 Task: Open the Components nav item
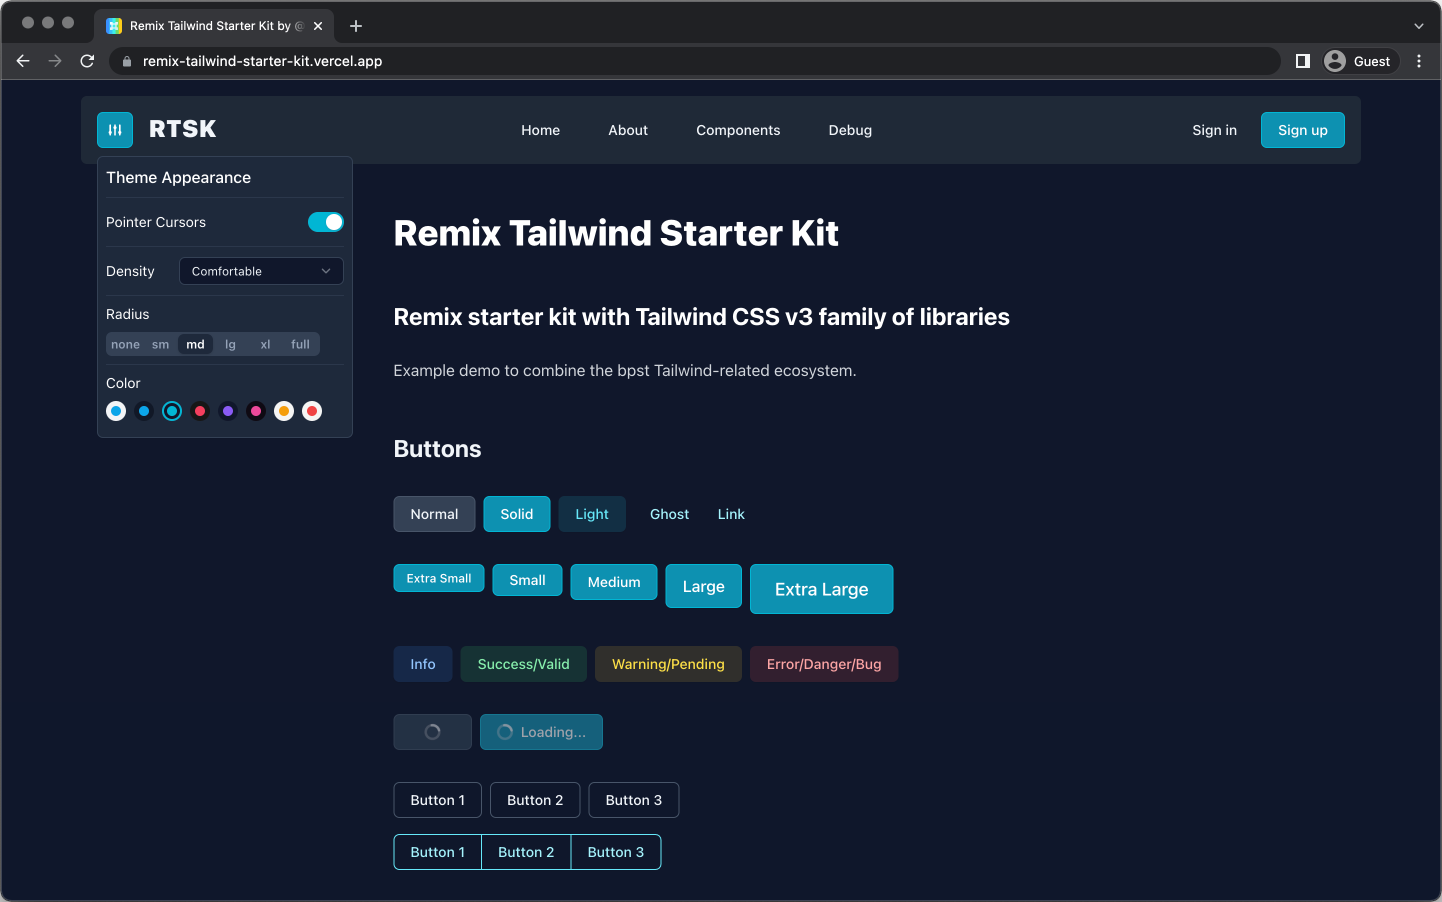tap(738, 130)
